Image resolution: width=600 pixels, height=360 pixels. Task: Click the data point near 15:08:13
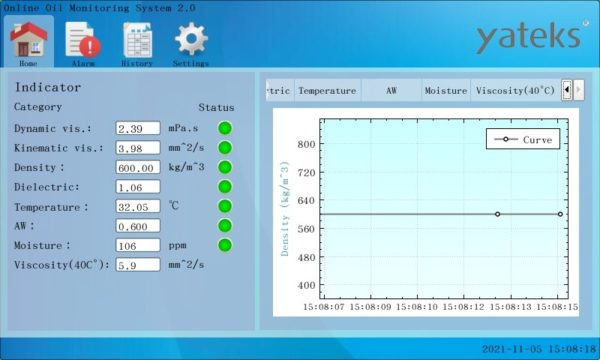coord(497,214)
